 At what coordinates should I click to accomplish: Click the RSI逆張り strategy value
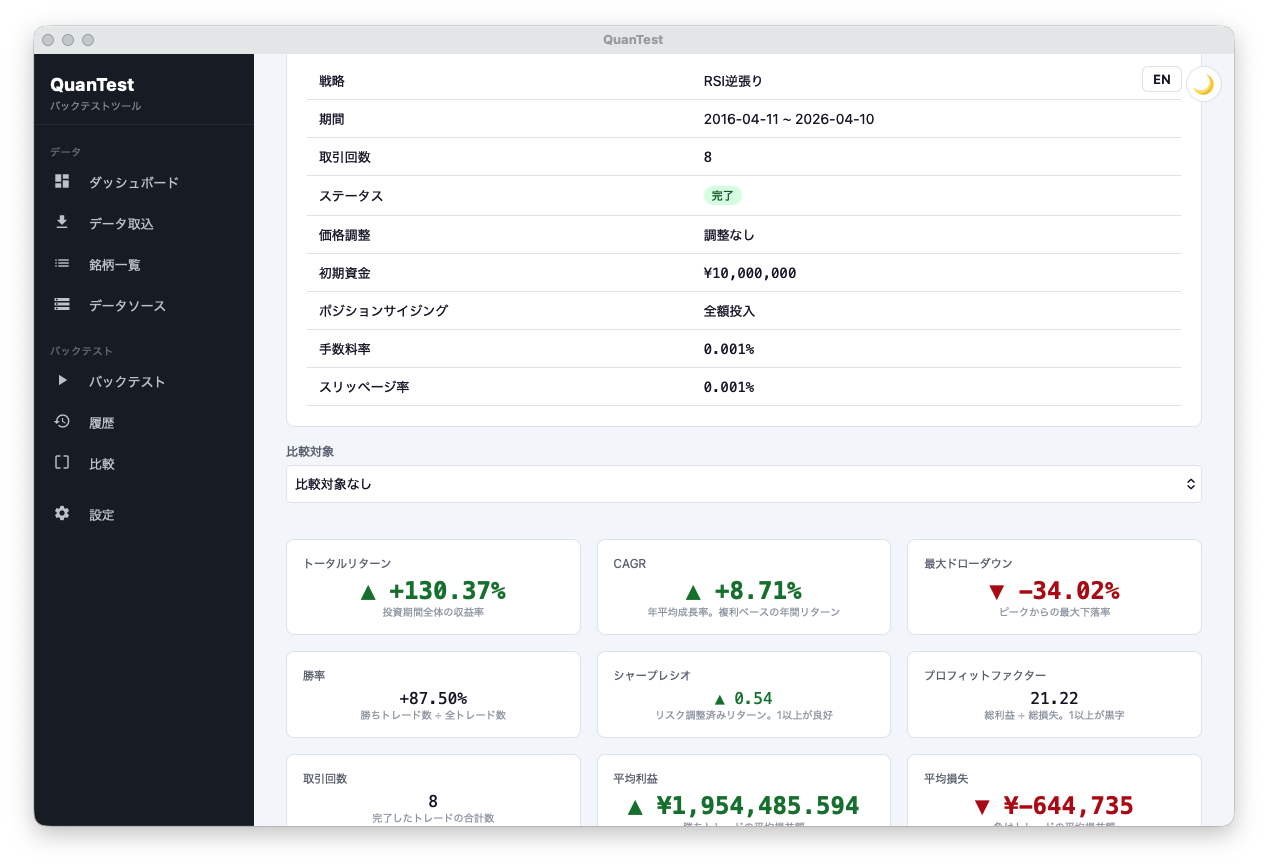tap(733, 81)
